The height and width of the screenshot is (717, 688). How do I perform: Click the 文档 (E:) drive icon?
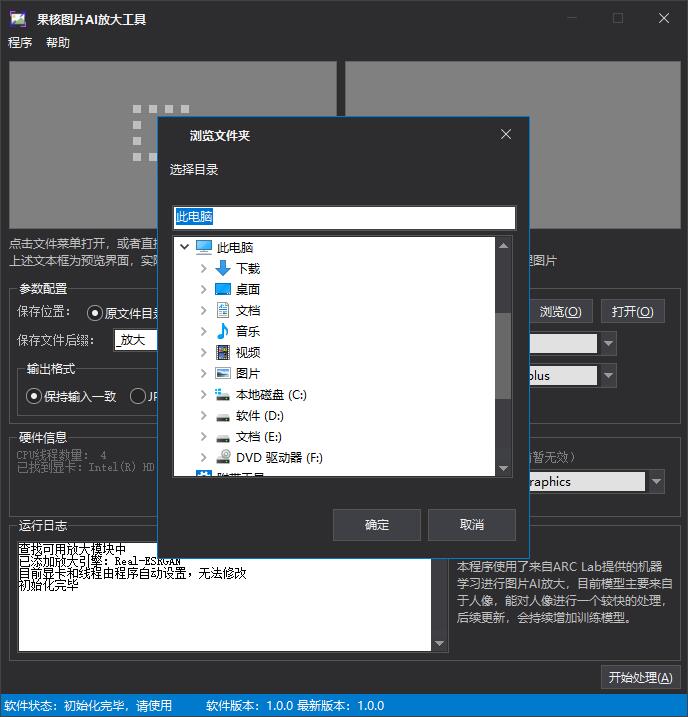223,437
